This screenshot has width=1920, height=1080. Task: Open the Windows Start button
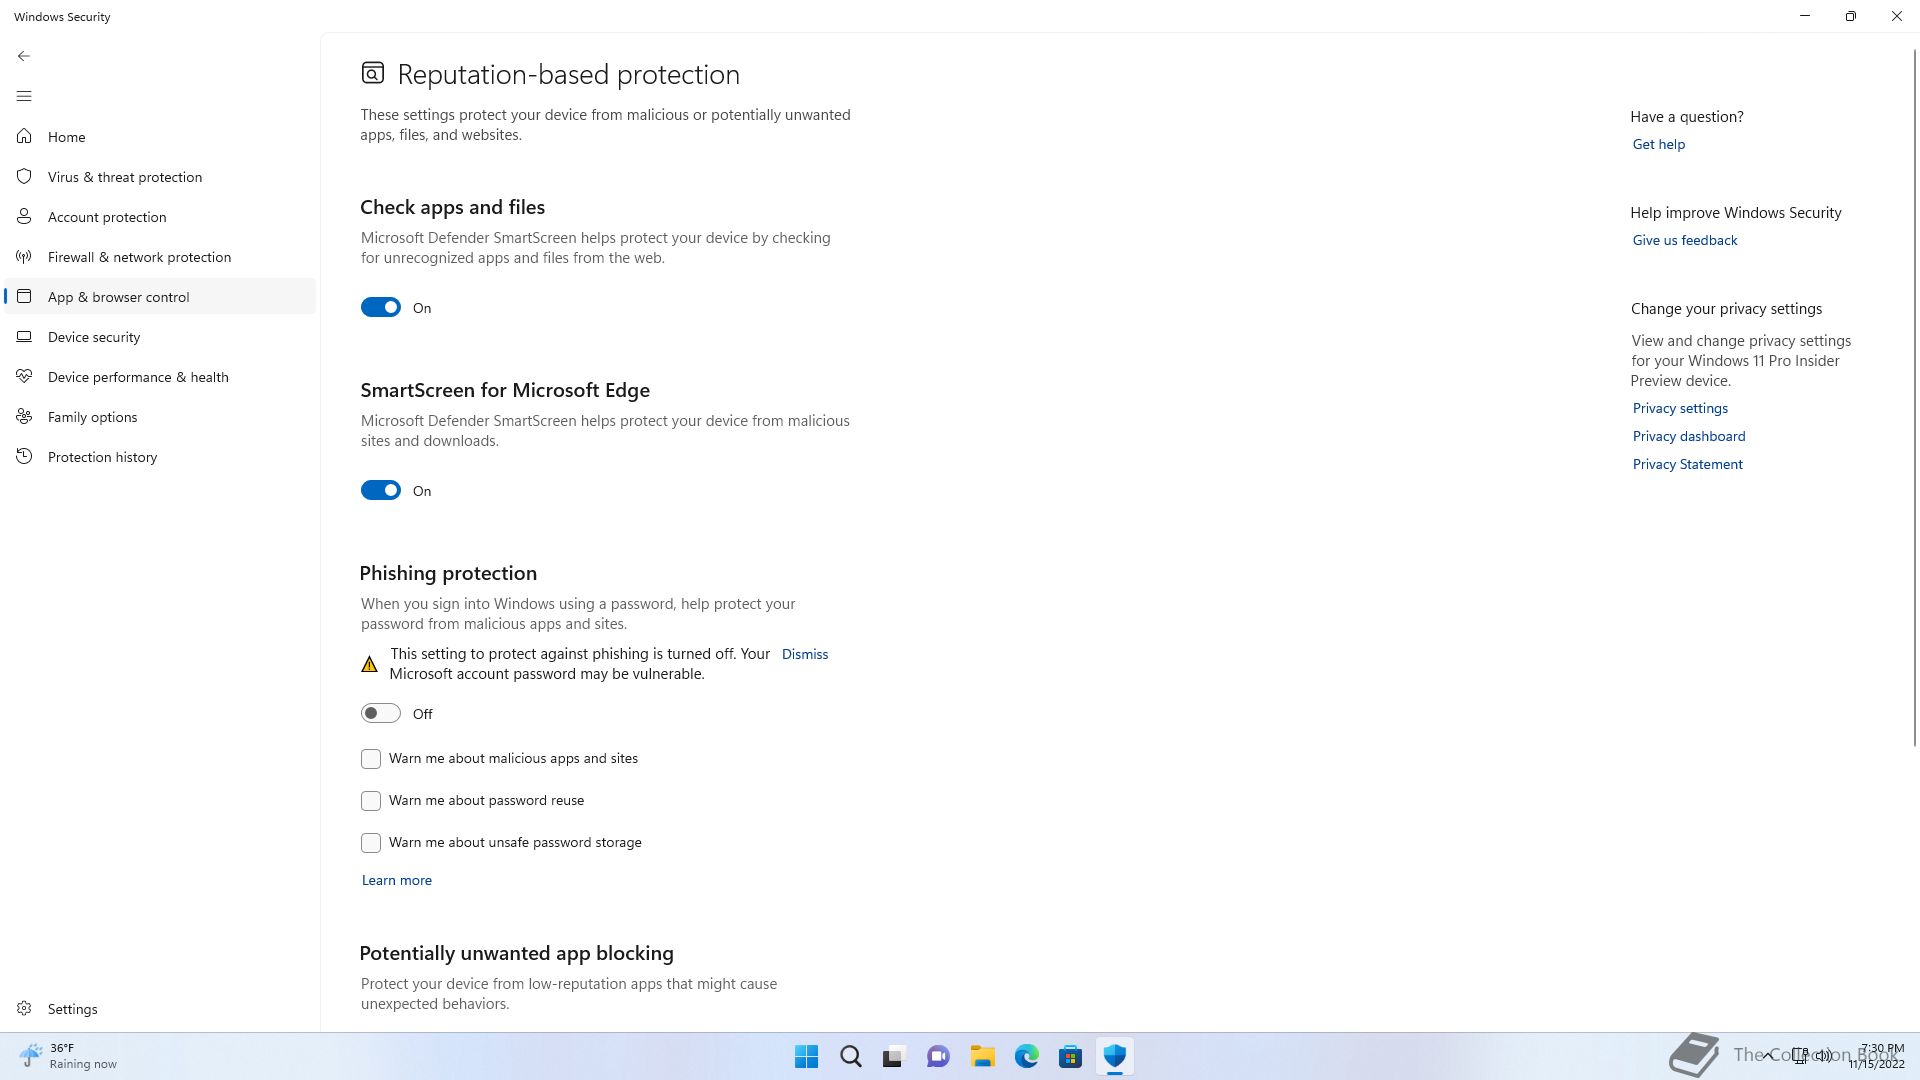806,1056
